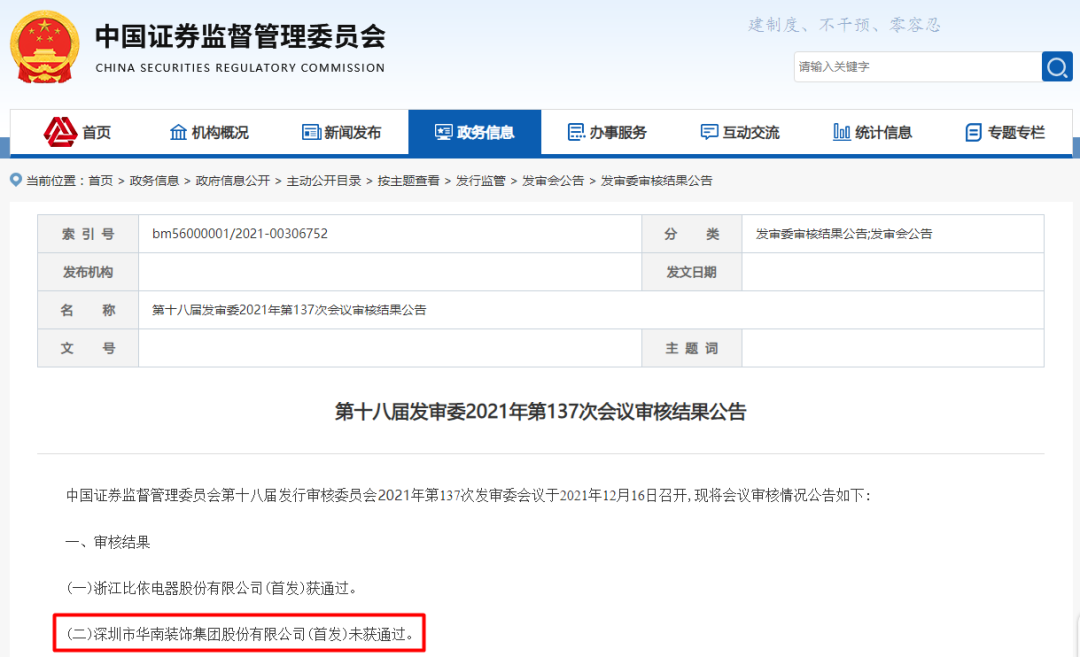The width and height of the screenshot is (1080, 657).
Task: Click the note icon beside 专题专栏
Action: [973, 132]
